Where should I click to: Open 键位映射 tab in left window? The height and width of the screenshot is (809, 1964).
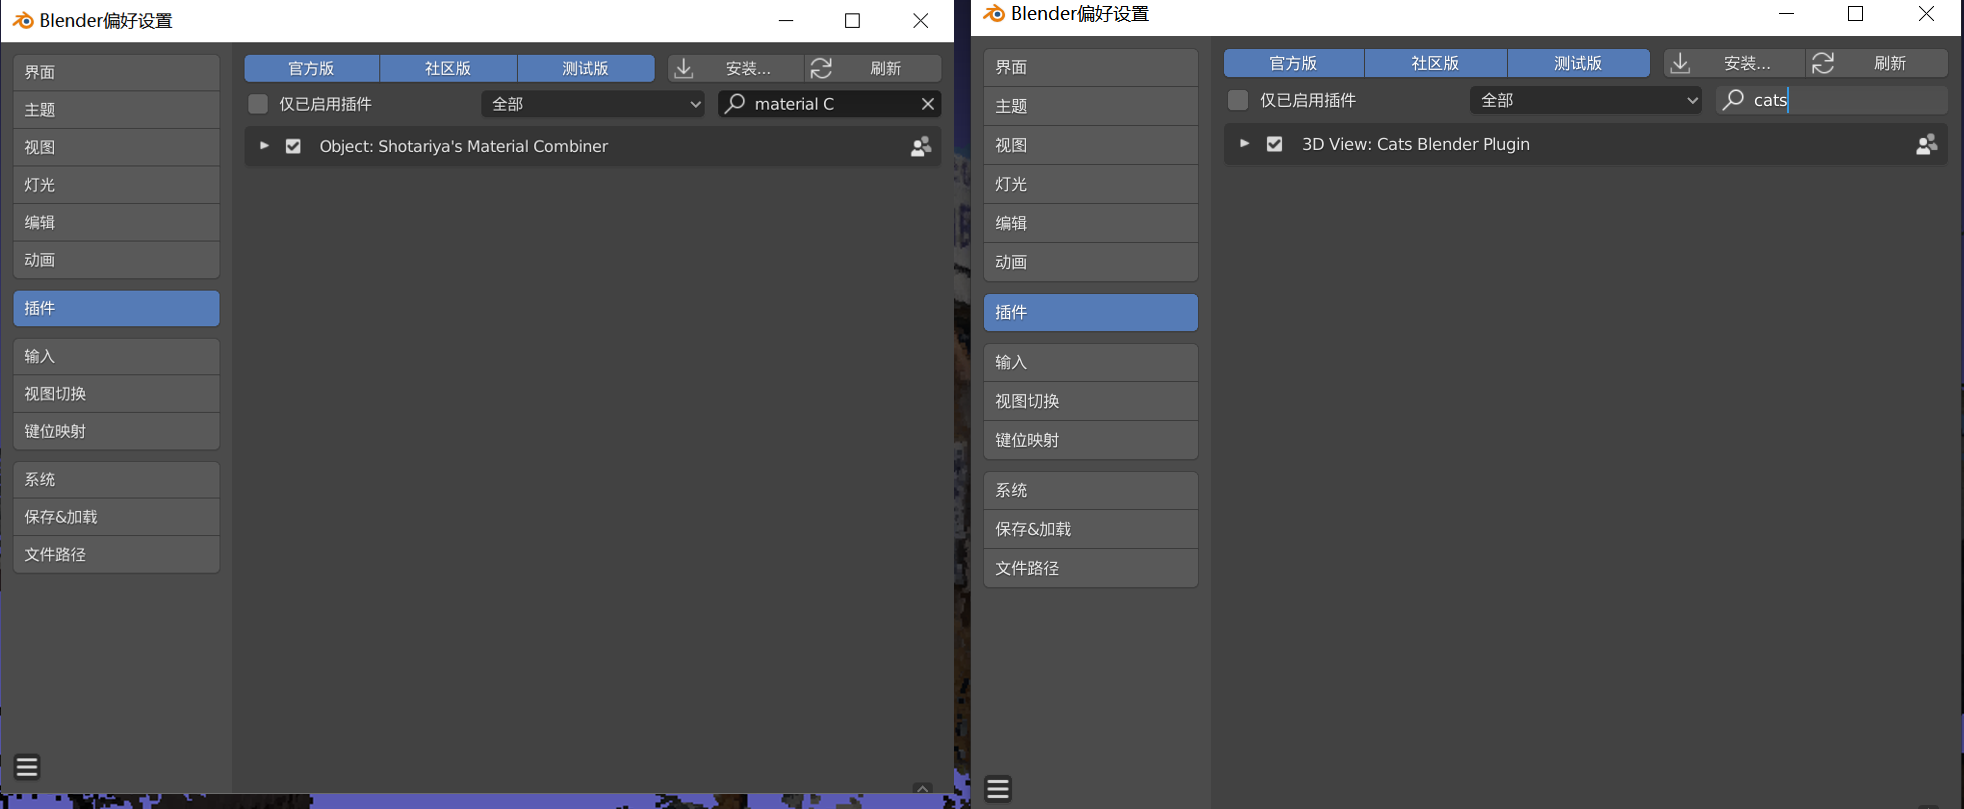(x=116, y=431)
